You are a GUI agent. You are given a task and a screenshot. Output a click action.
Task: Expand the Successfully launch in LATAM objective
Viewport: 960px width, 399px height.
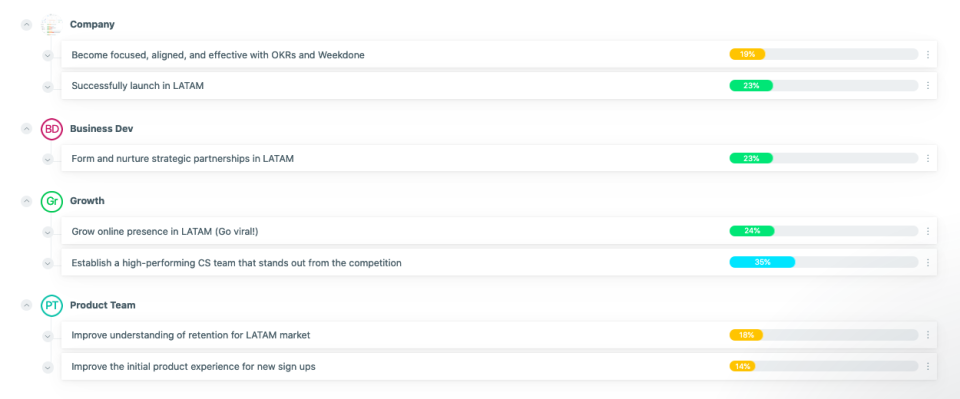coord(48,86)
